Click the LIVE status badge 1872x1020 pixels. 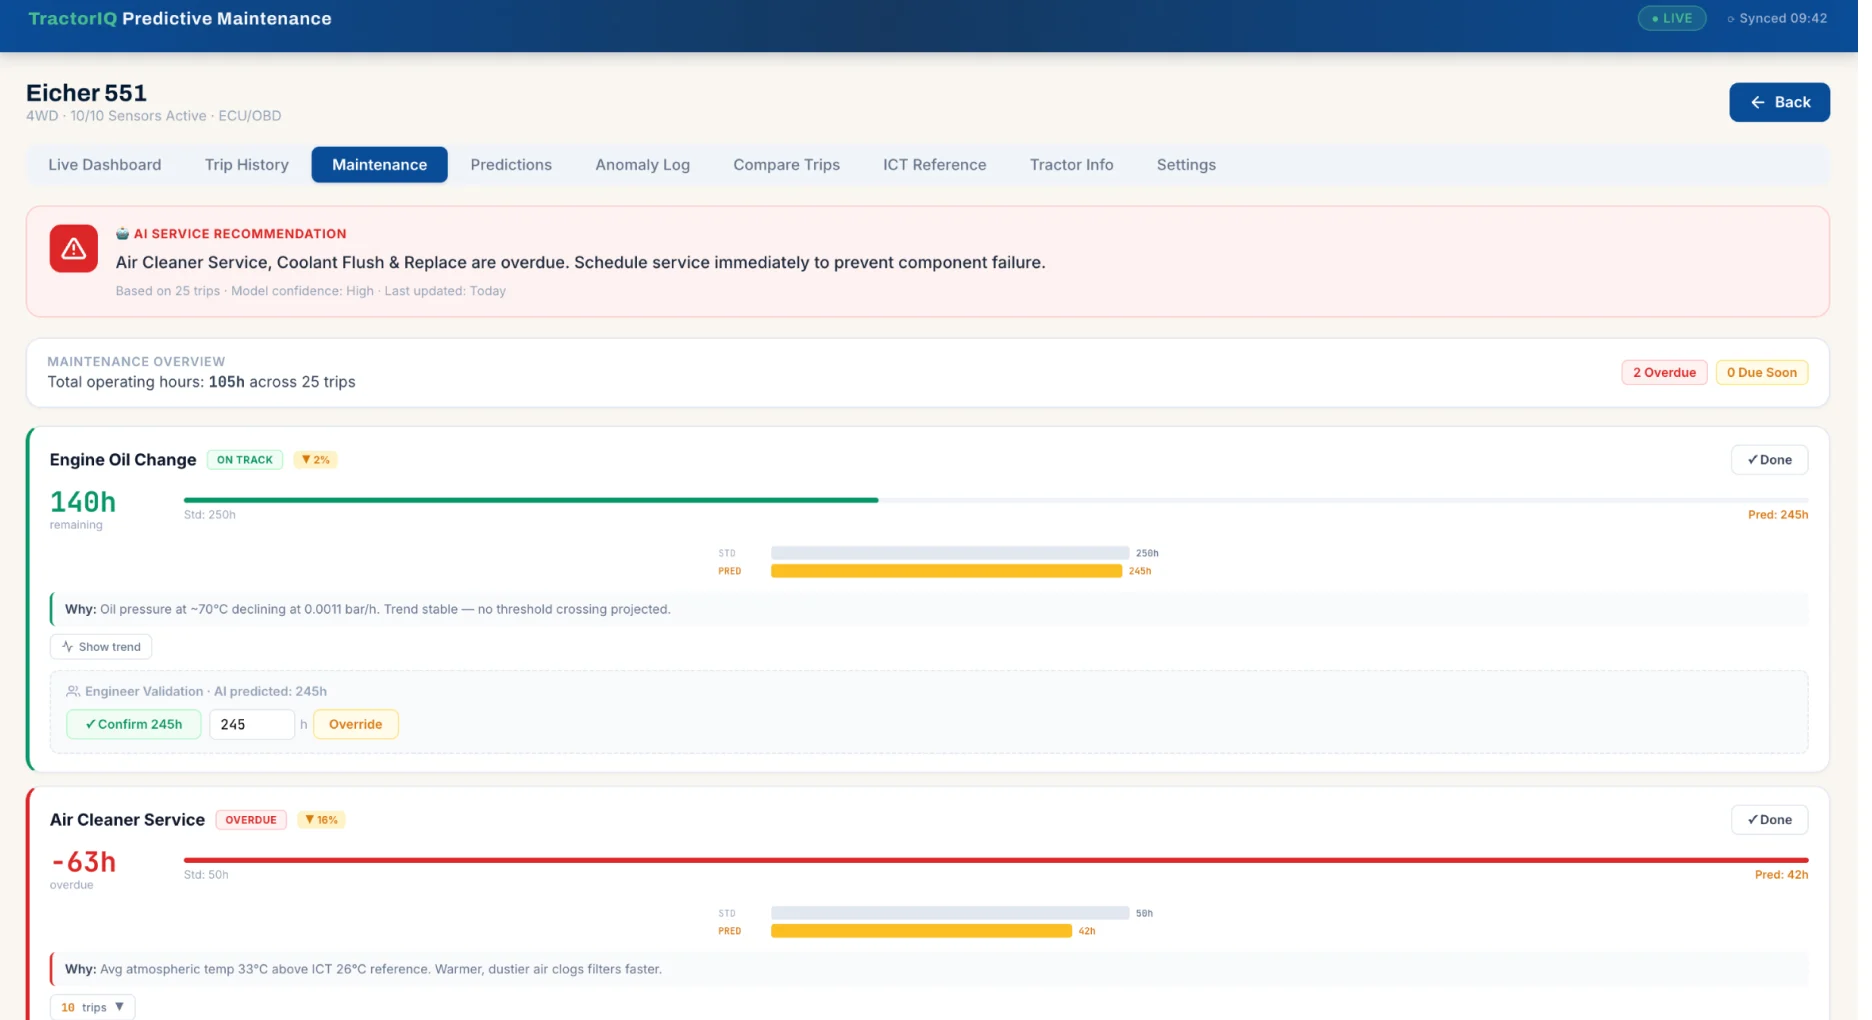1672,18
